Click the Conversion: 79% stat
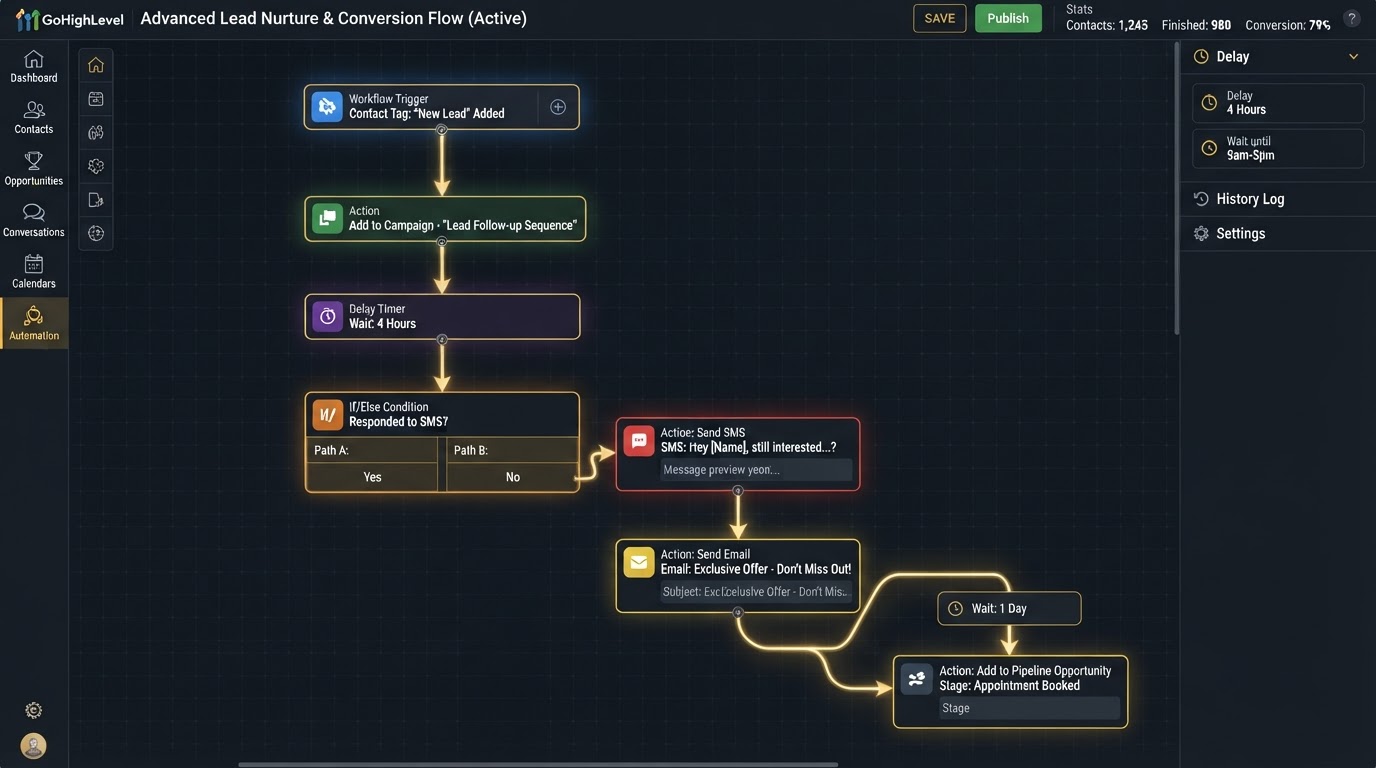Image resolution: width=1376 pixels, height=768 pixels. 1288,25
